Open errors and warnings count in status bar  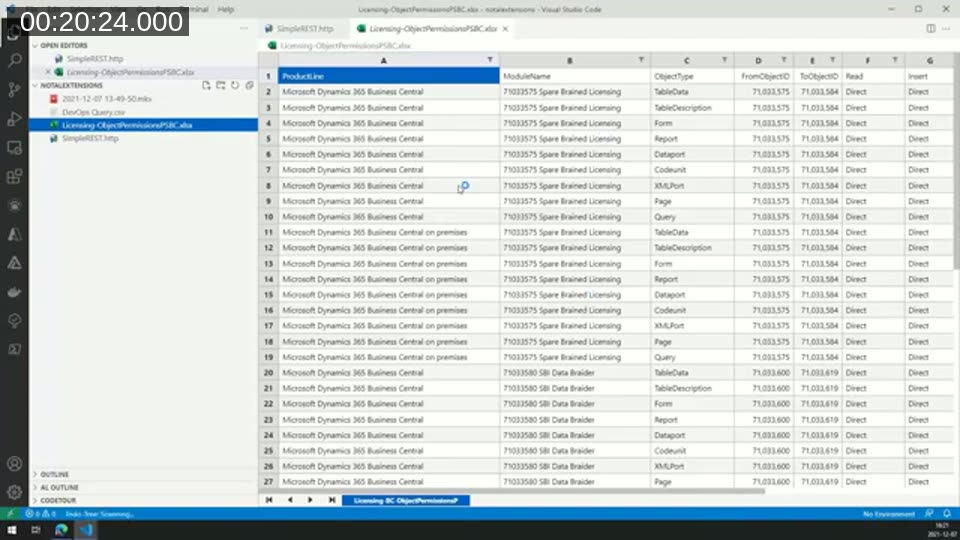click(x=40, y=514)
